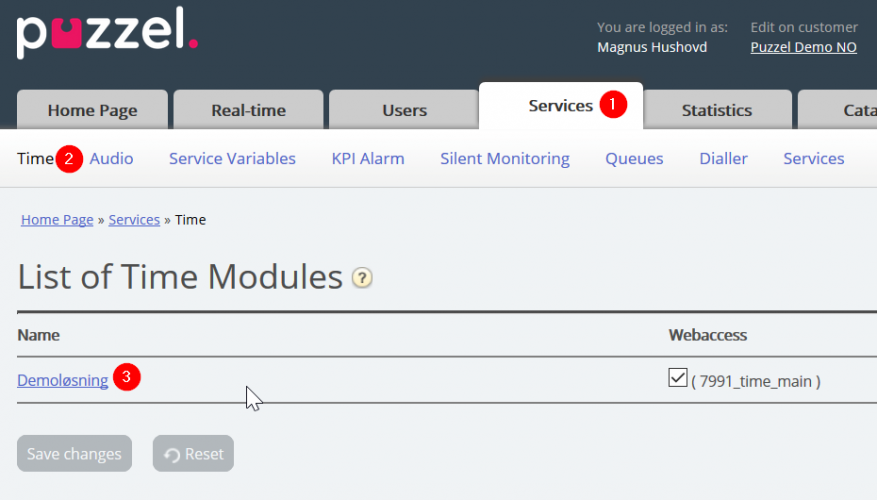Open Silent Monitoring section
The image size is (877, 500).
click(x=505, y=158)
